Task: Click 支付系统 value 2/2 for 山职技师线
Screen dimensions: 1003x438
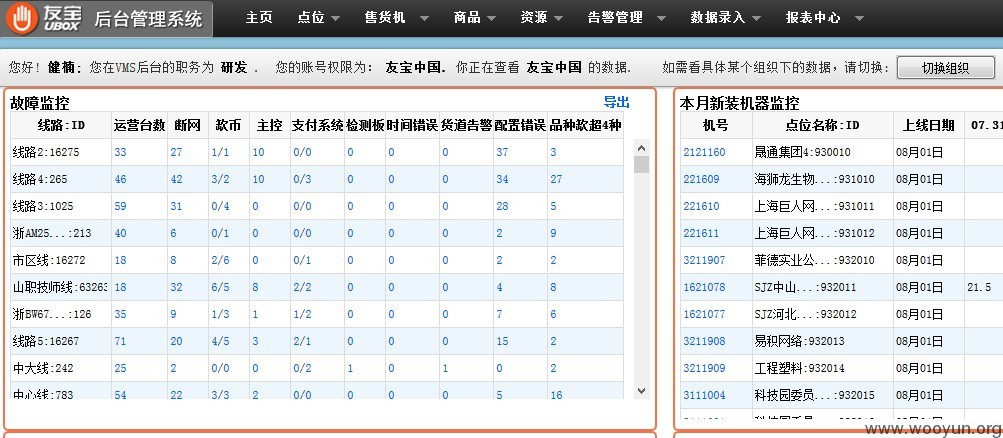Action: click(x=303, y=288)
